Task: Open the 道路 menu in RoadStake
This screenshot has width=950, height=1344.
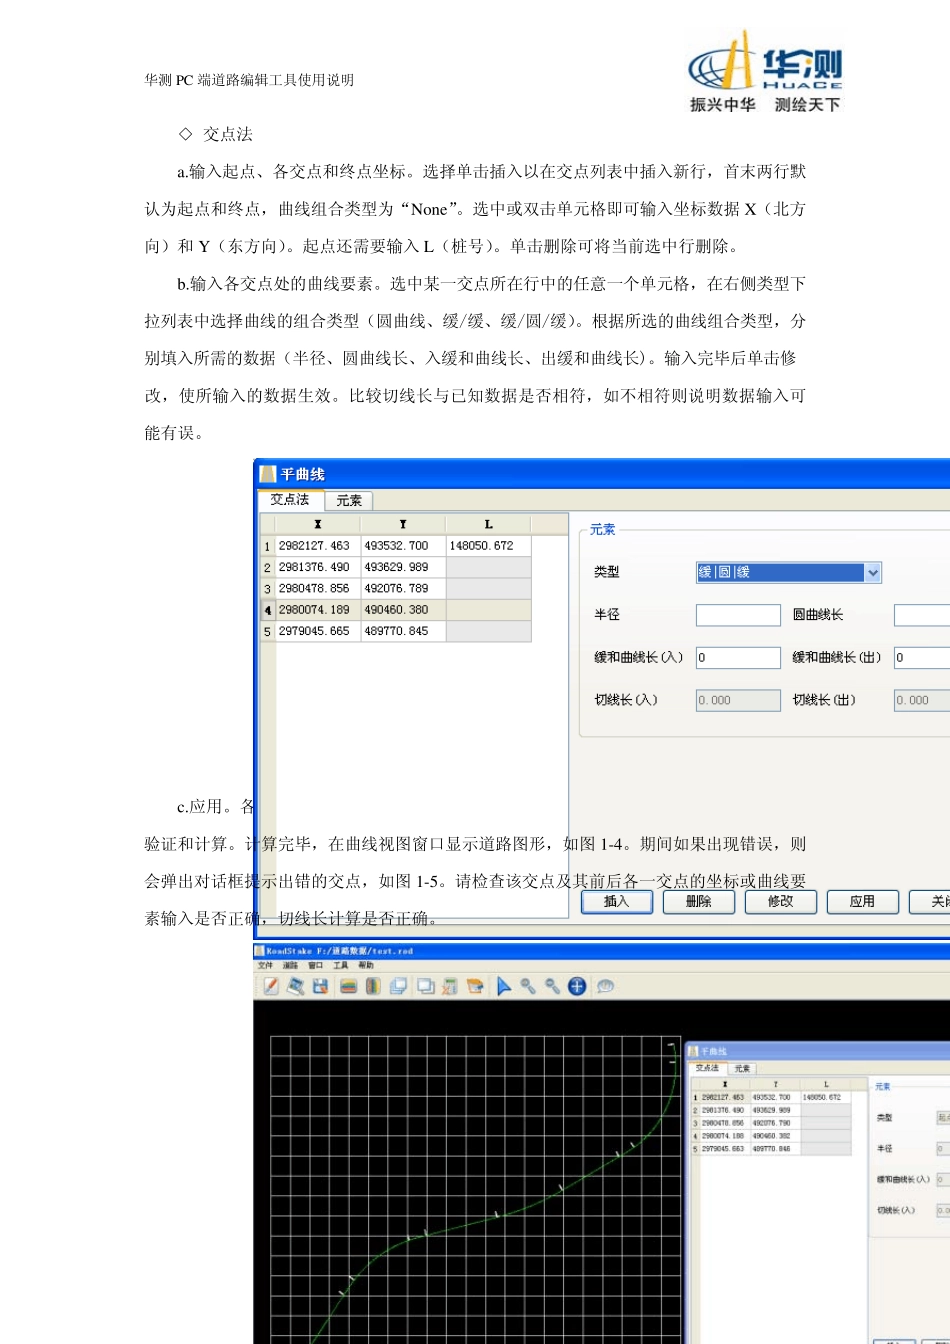Action: [291, 965]
